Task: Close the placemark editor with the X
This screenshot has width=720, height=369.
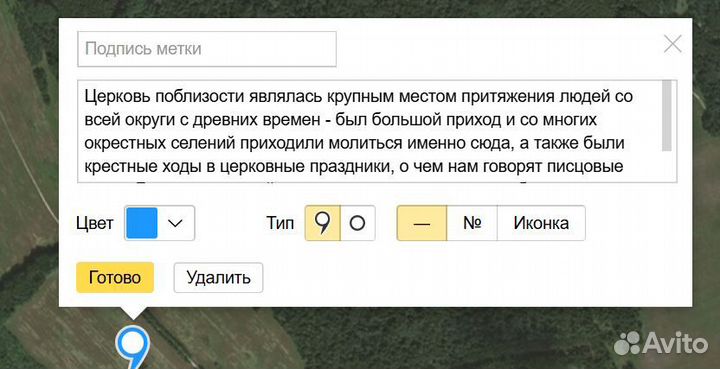Action: 673,45
